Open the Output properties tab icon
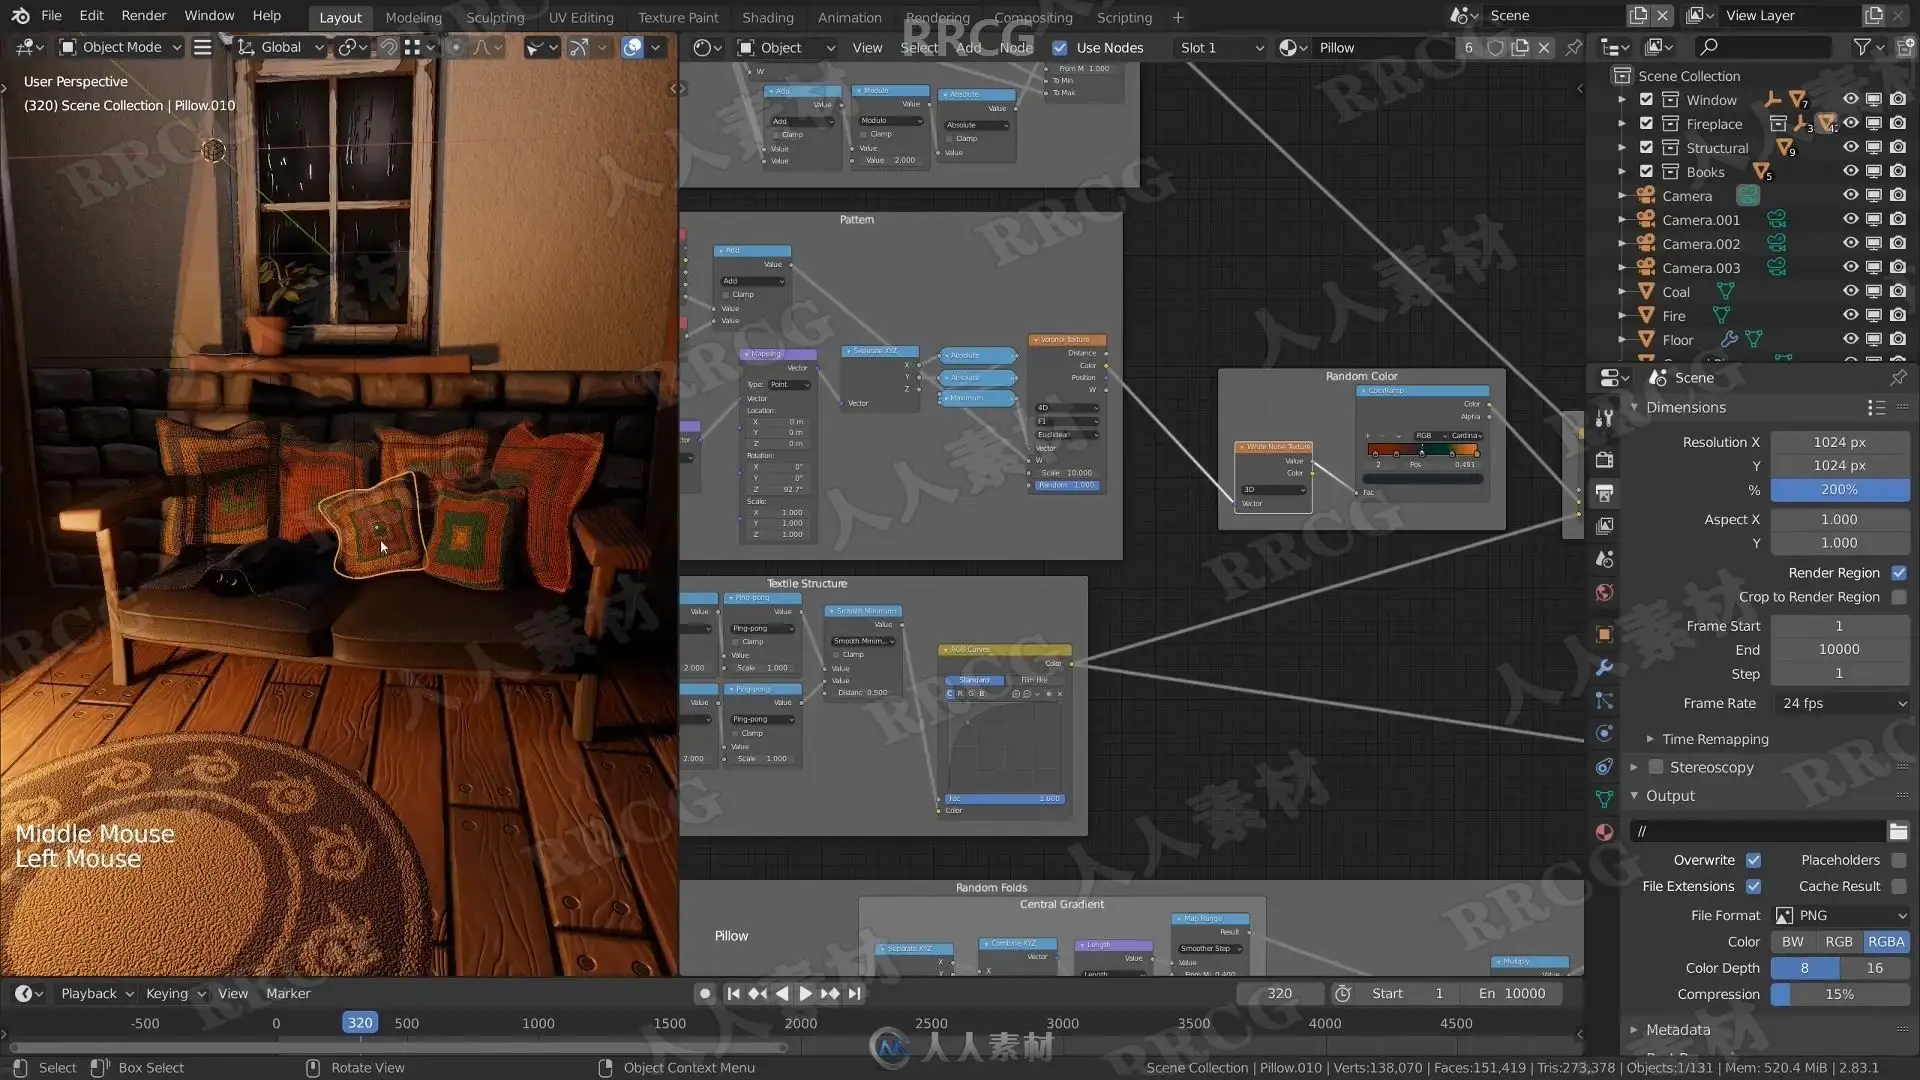This screenshot has height=1080, width=1920. coord(1604,493)
